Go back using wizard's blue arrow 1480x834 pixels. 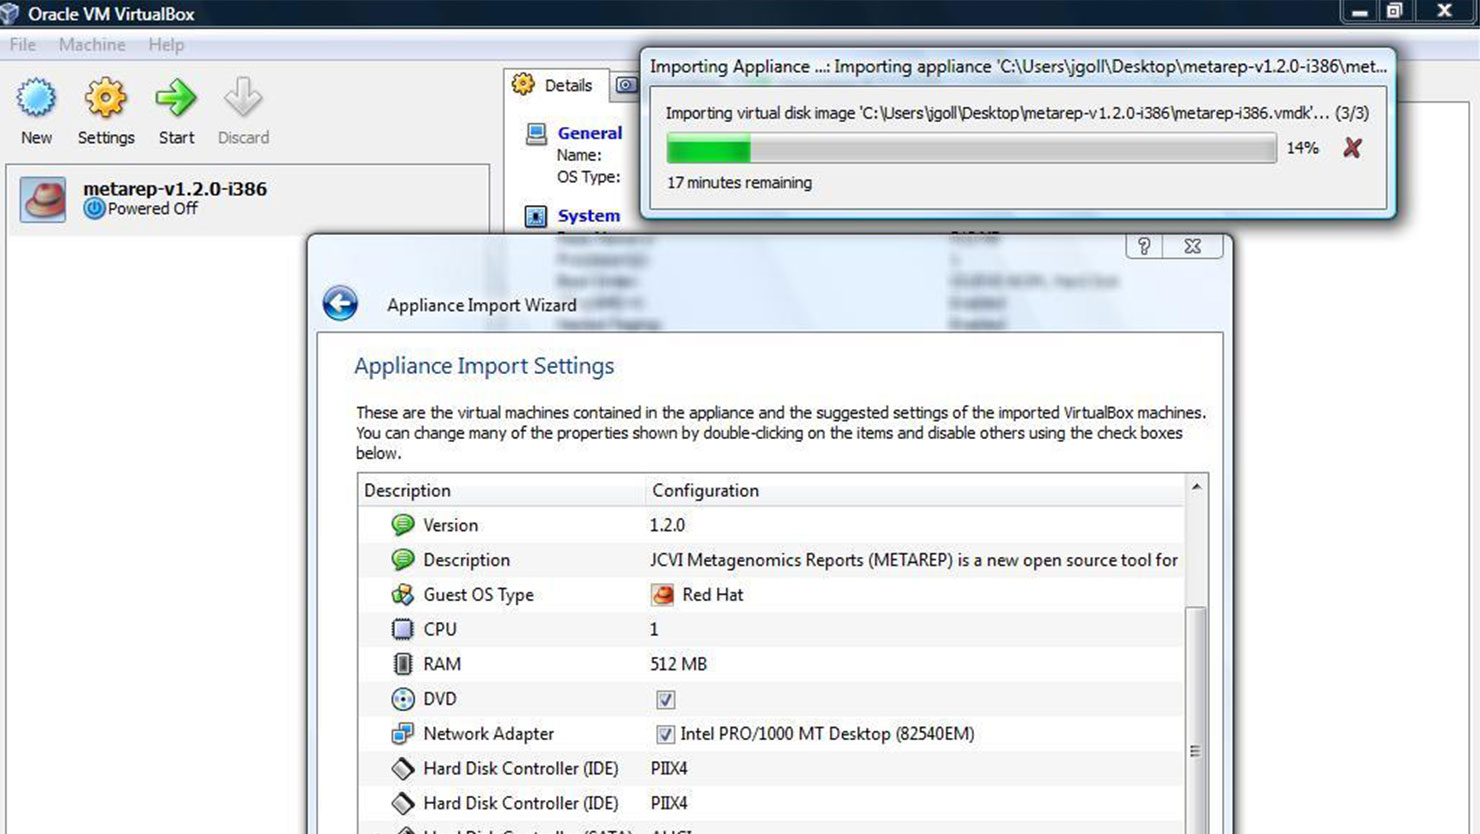click(340, 303)
